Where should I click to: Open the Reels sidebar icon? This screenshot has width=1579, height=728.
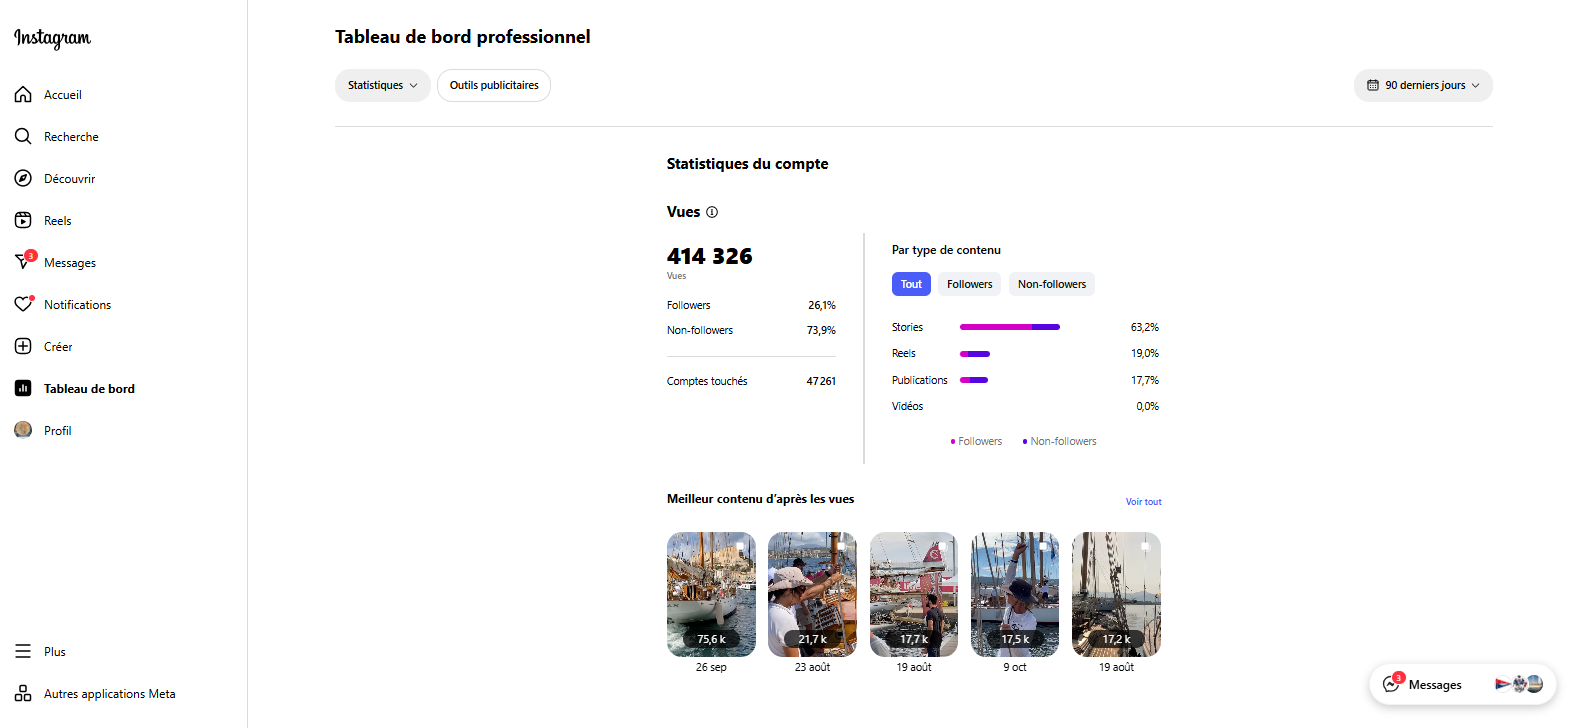click(x=23, y=221)
